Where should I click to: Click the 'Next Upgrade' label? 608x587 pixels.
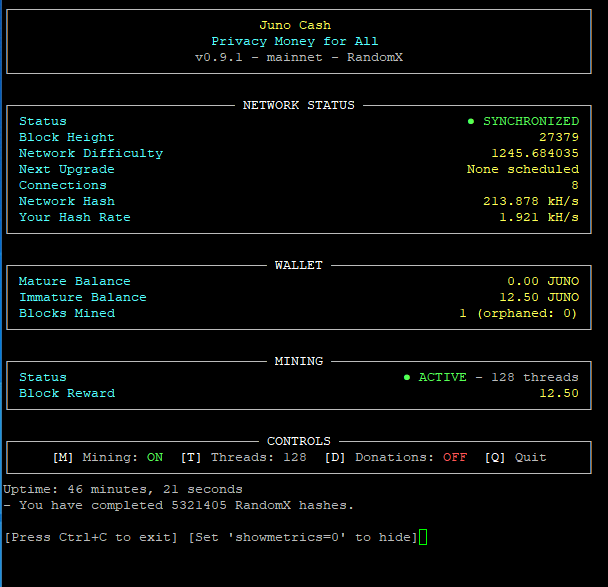[67, 169]
